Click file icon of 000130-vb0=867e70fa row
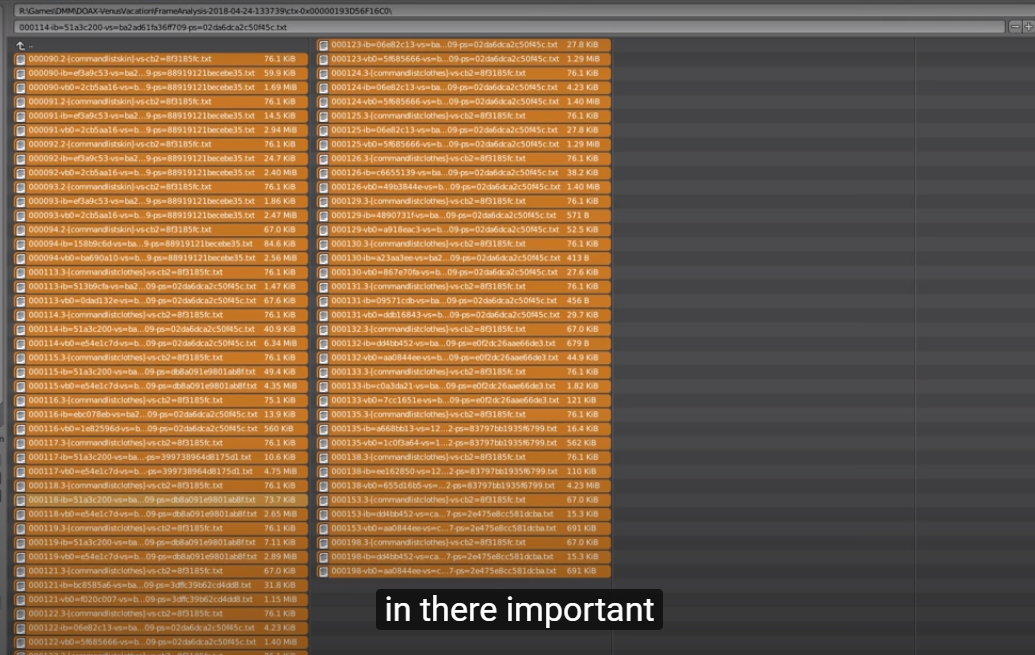This screenshot has height=655, width=1035. (x=323, y=272)
